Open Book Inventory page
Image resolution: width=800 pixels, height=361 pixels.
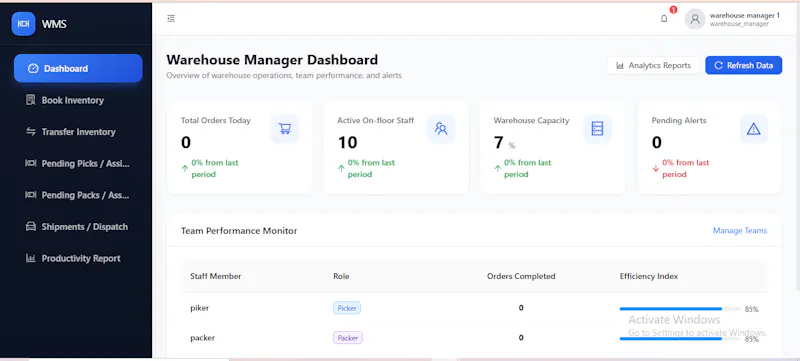point(78,100)
